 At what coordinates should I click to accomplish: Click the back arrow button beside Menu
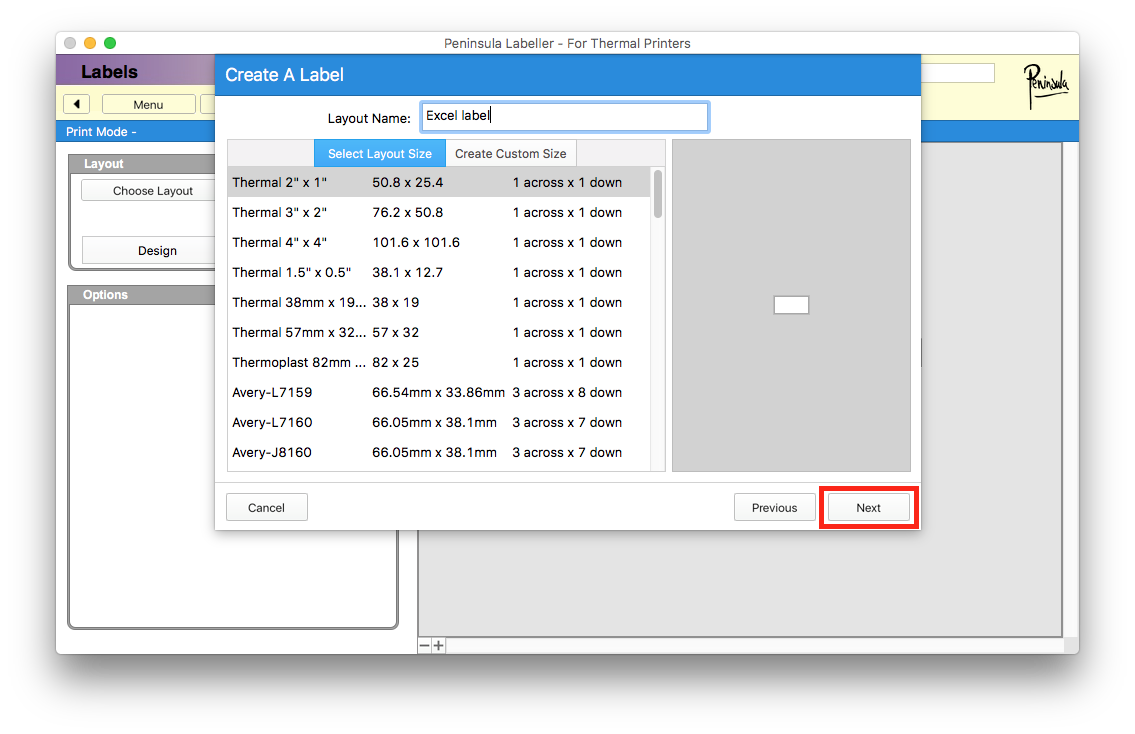tap(77, 104)
